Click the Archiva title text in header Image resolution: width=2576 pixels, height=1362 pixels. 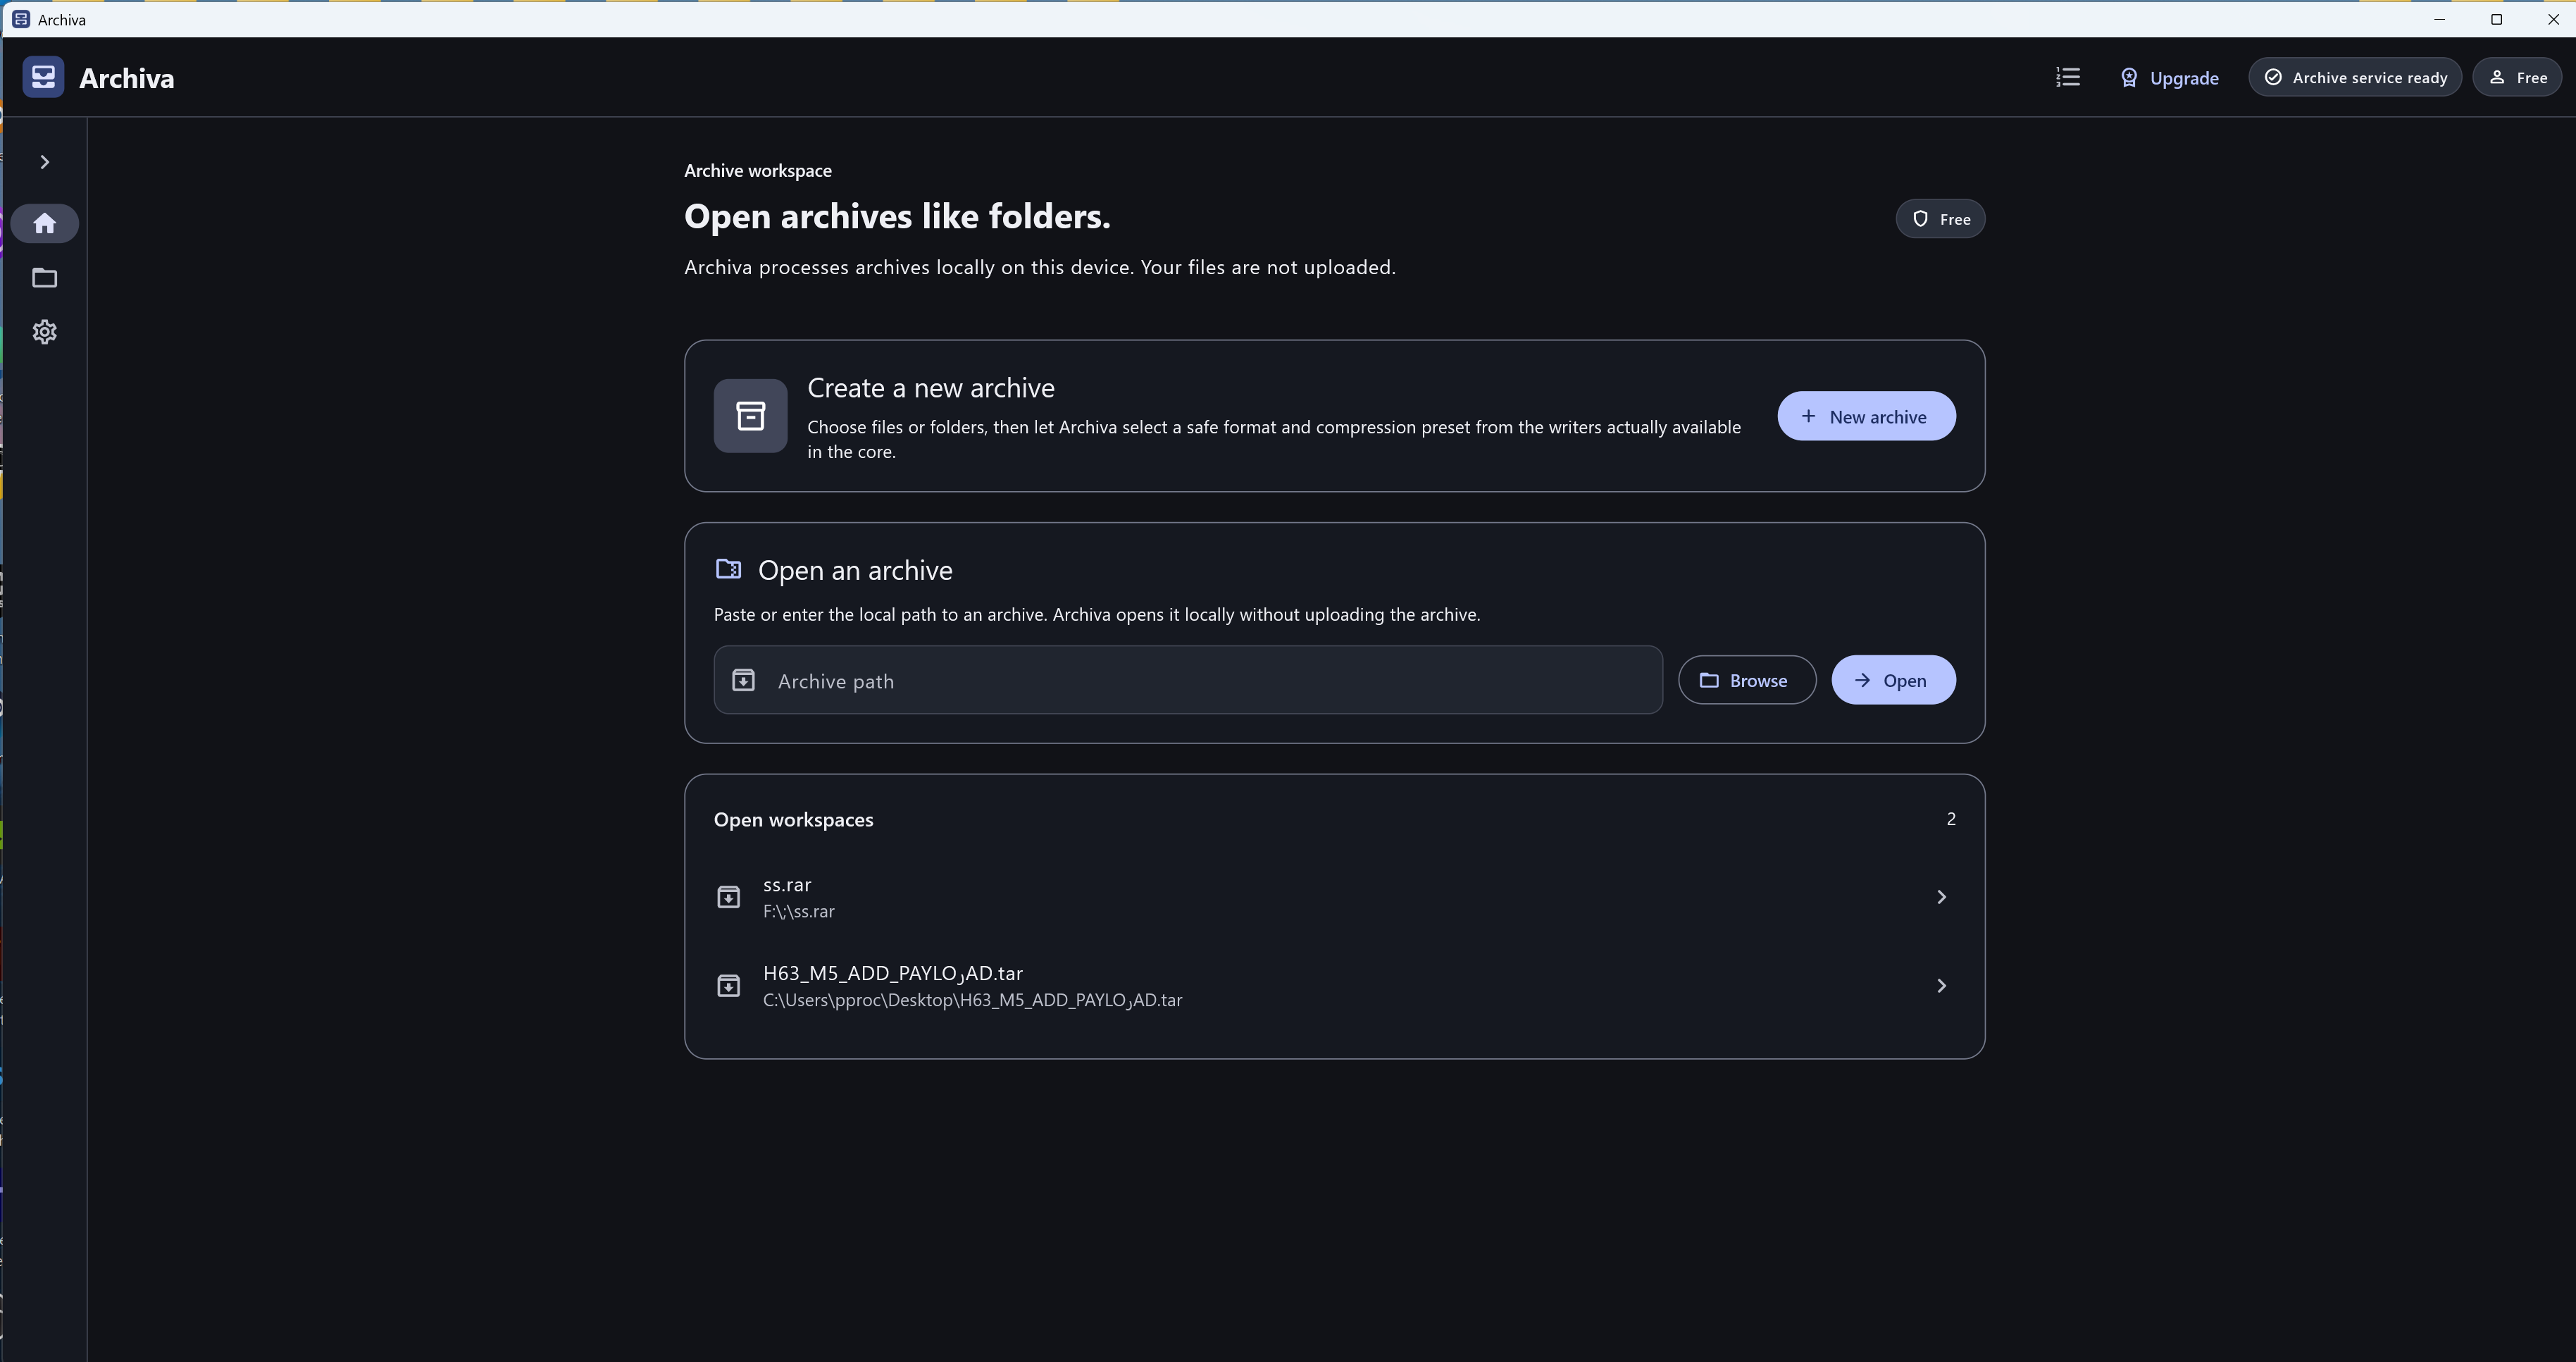(x=126, y=78)
